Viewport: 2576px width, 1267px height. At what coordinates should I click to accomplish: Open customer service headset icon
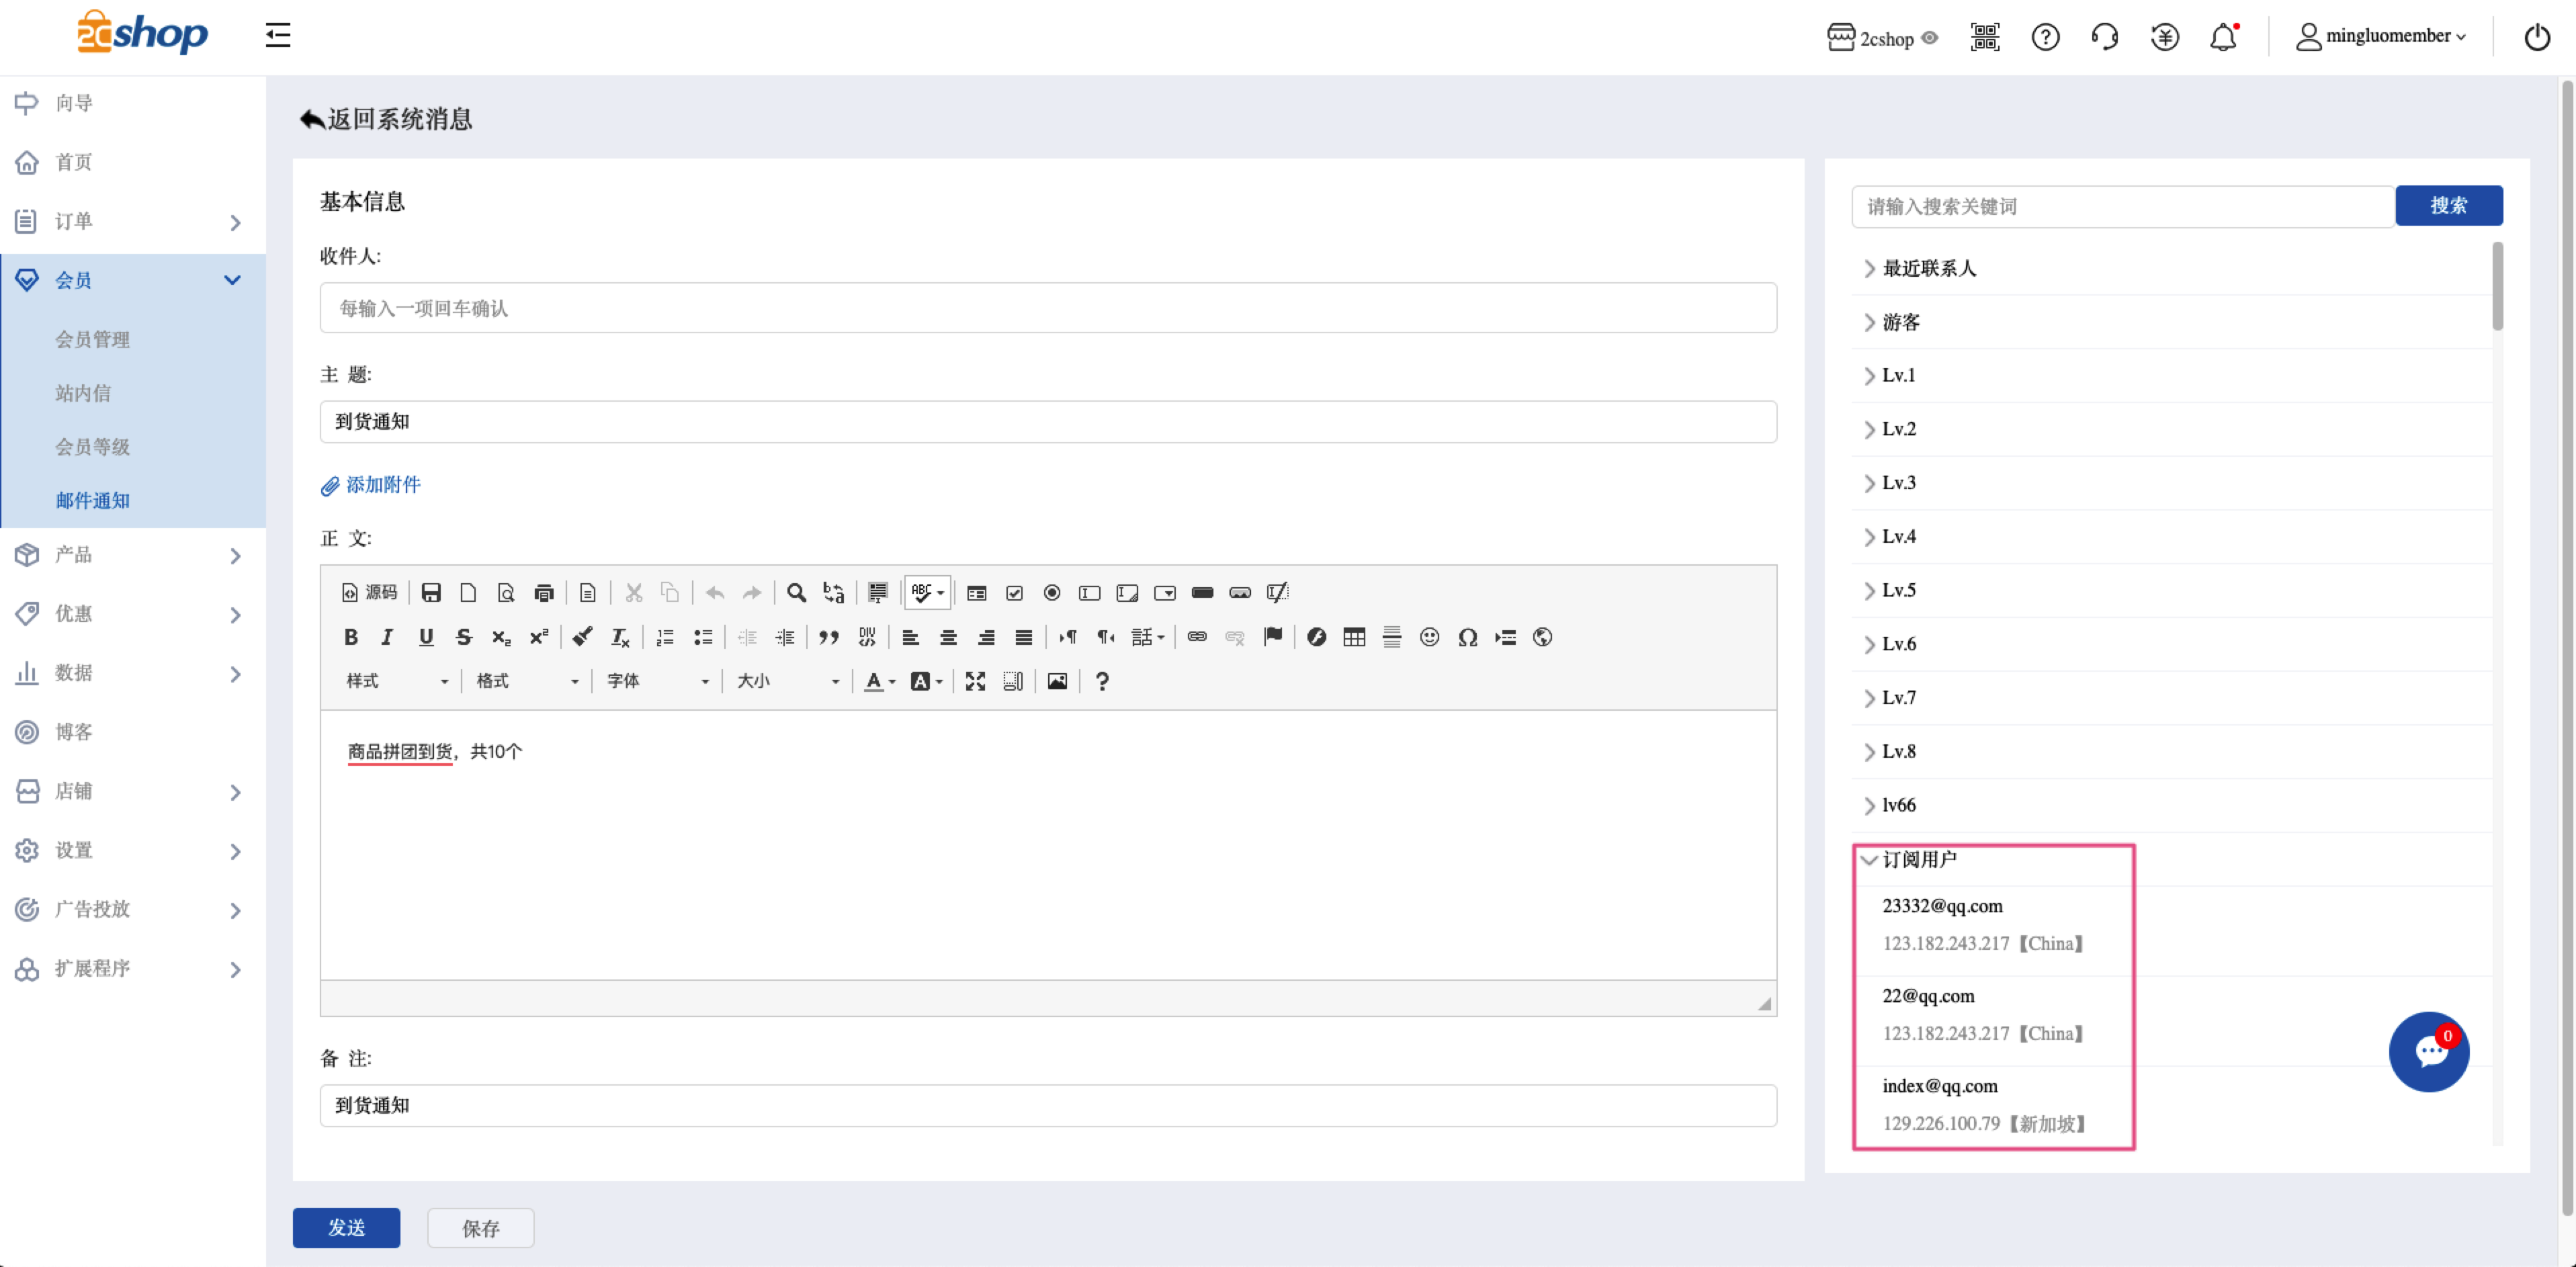coord(2104,37)
